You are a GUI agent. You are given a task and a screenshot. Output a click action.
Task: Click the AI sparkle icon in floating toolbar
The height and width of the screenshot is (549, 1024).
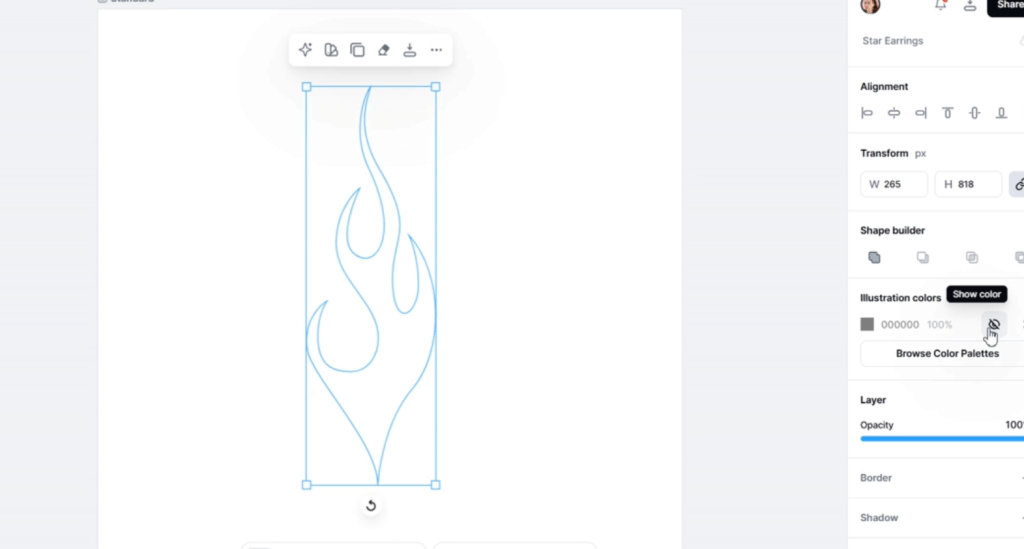click(x=306, y=50)
